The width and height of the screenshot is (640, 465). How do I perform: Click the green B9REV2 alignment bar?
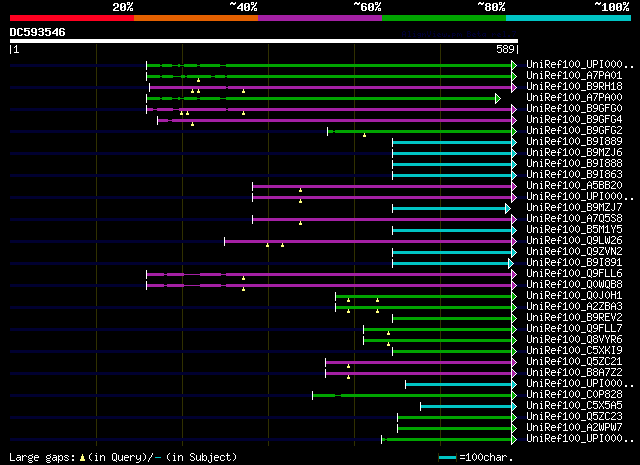tap(452, 319)
